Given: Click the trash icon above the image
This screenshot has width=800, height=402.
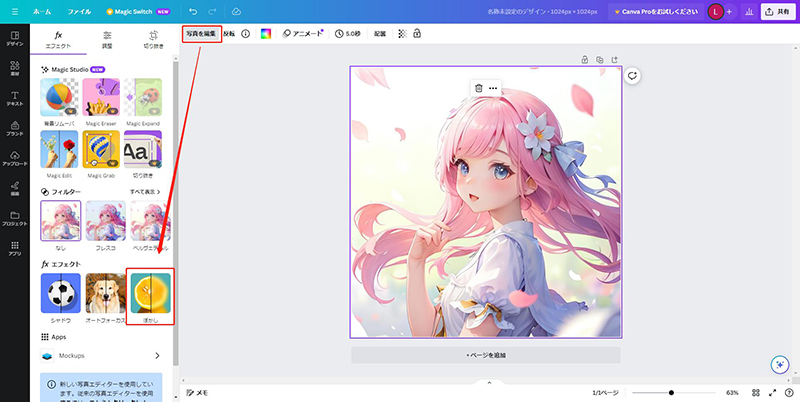Looking at the screenshot, I should (x=479, y=88).
